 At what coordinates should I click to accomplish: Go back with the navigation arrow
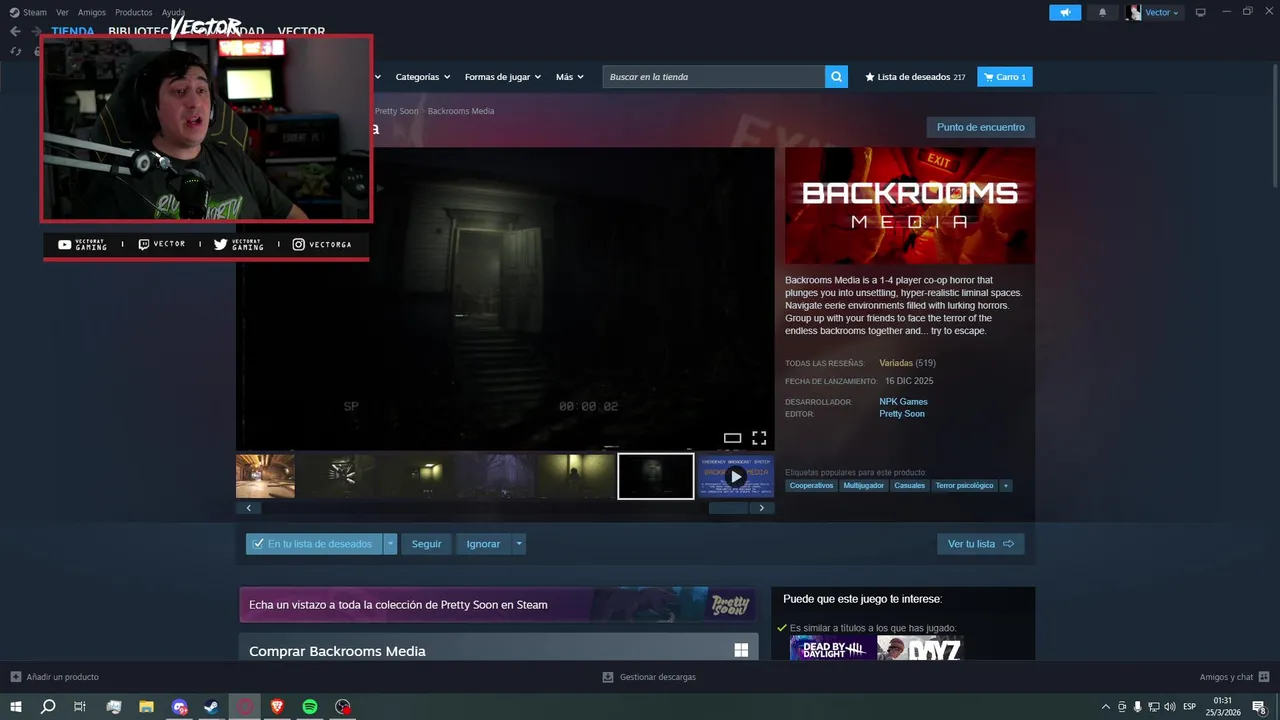coord(15,31)
